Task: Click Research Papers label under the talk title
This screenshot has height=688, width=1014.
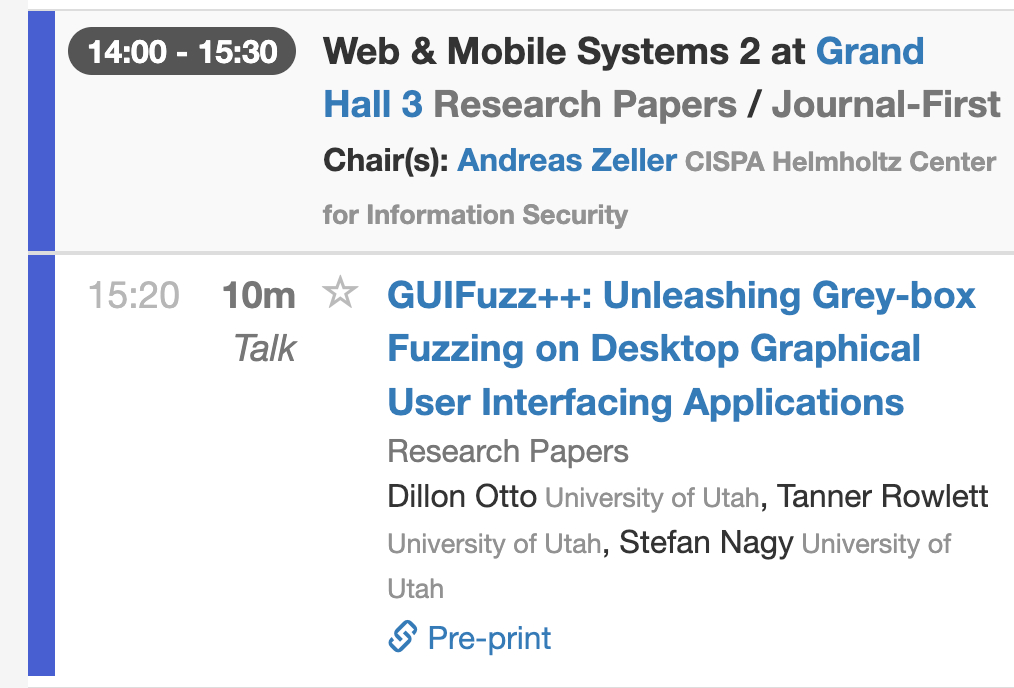Action: [x=508, y=451]
